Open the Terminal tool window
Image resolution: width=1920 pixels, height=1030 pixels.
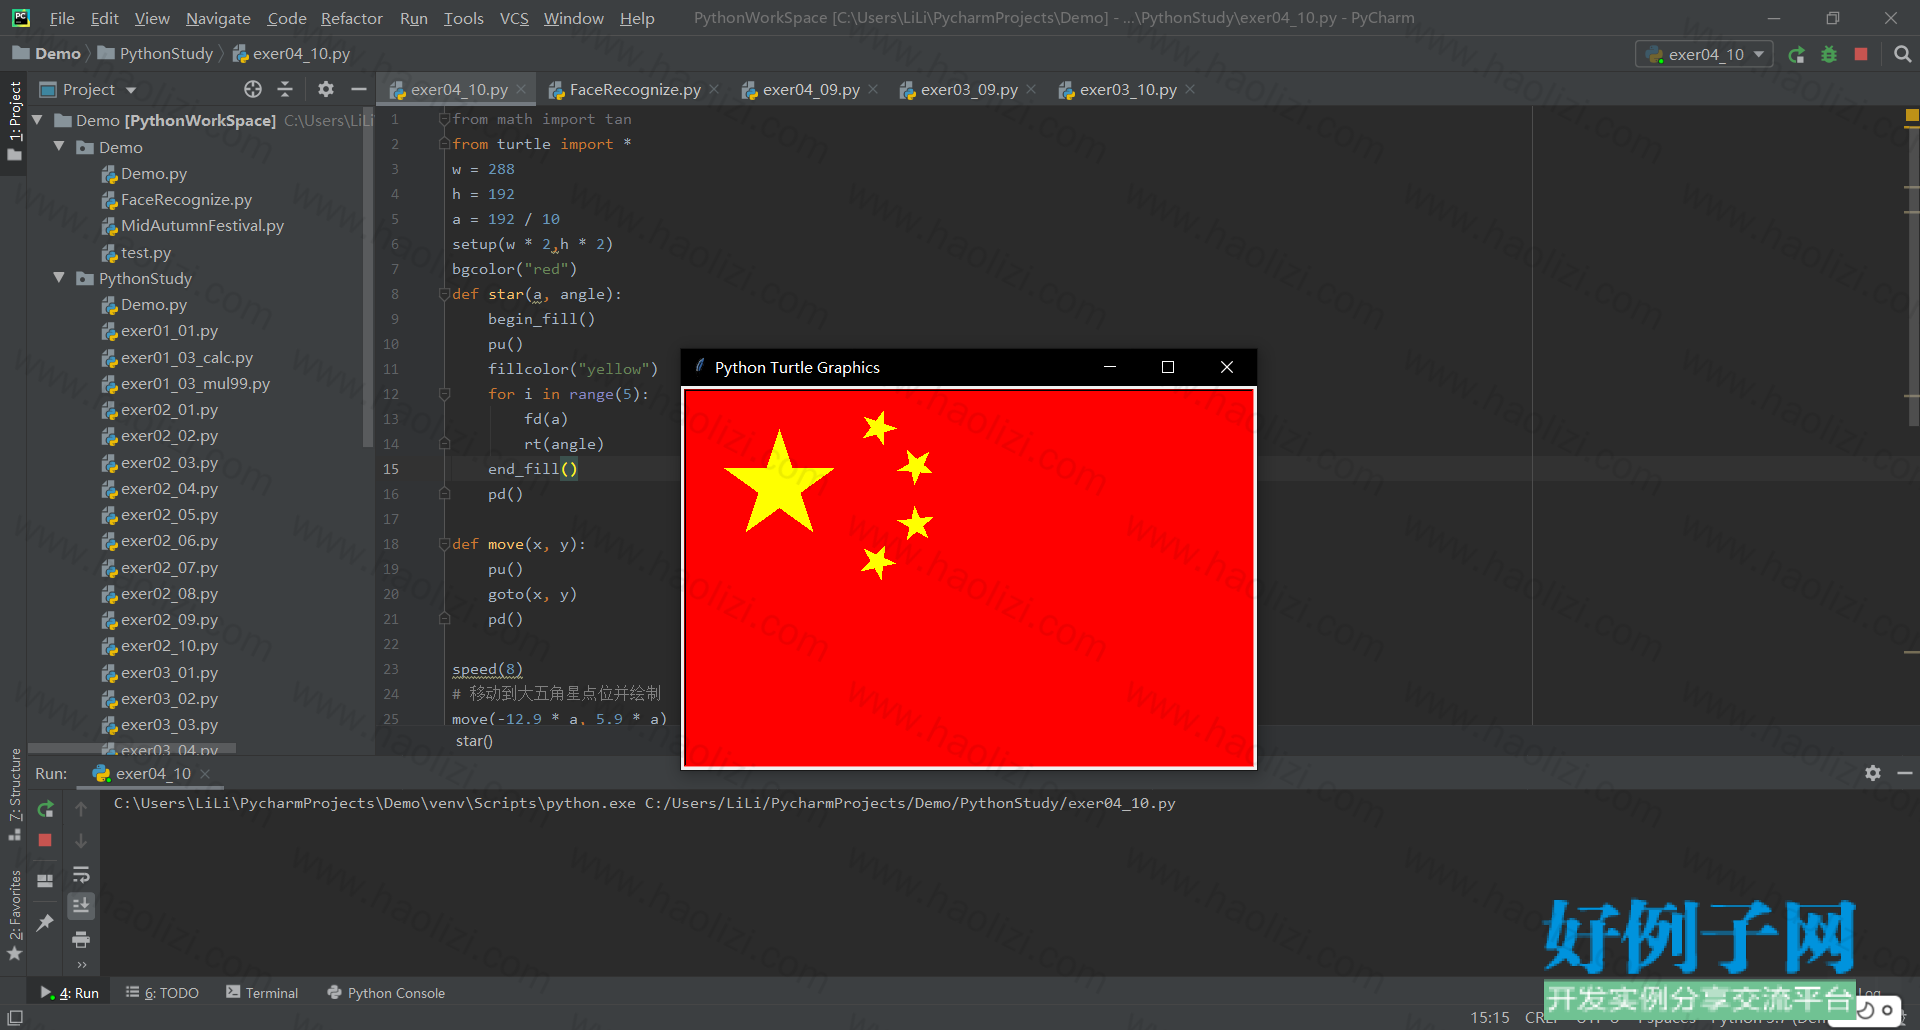point(262,992)
